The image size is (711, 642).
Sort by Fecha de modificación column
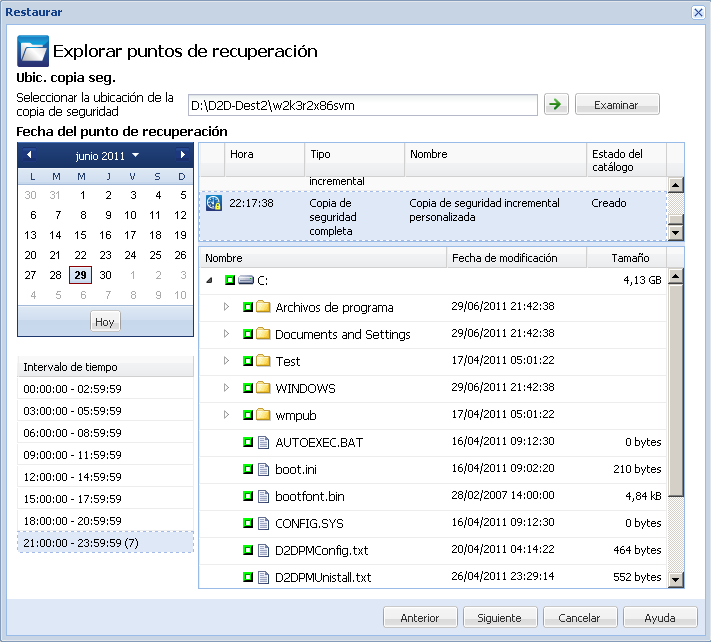coord(515,258)
